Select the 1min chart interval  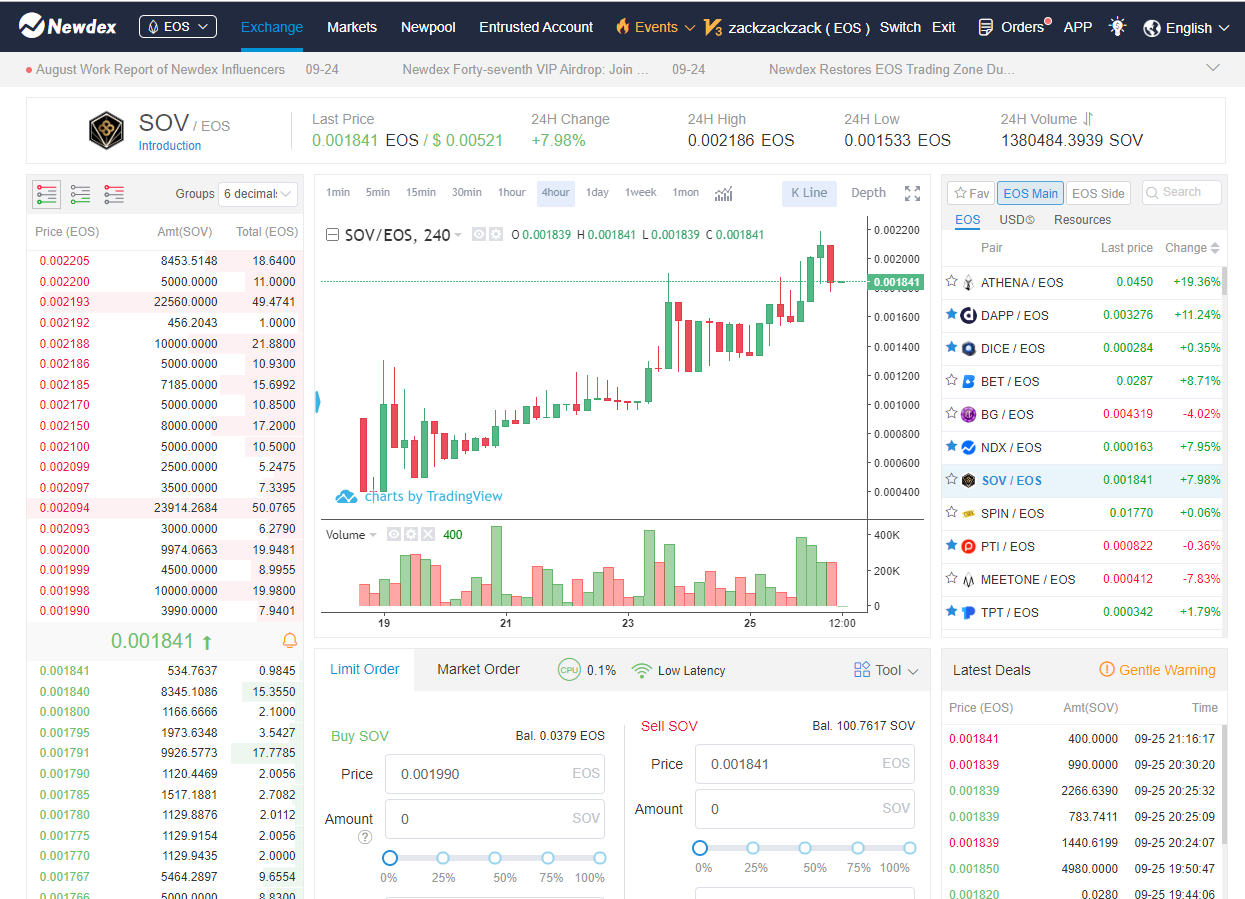click(338, 193)
